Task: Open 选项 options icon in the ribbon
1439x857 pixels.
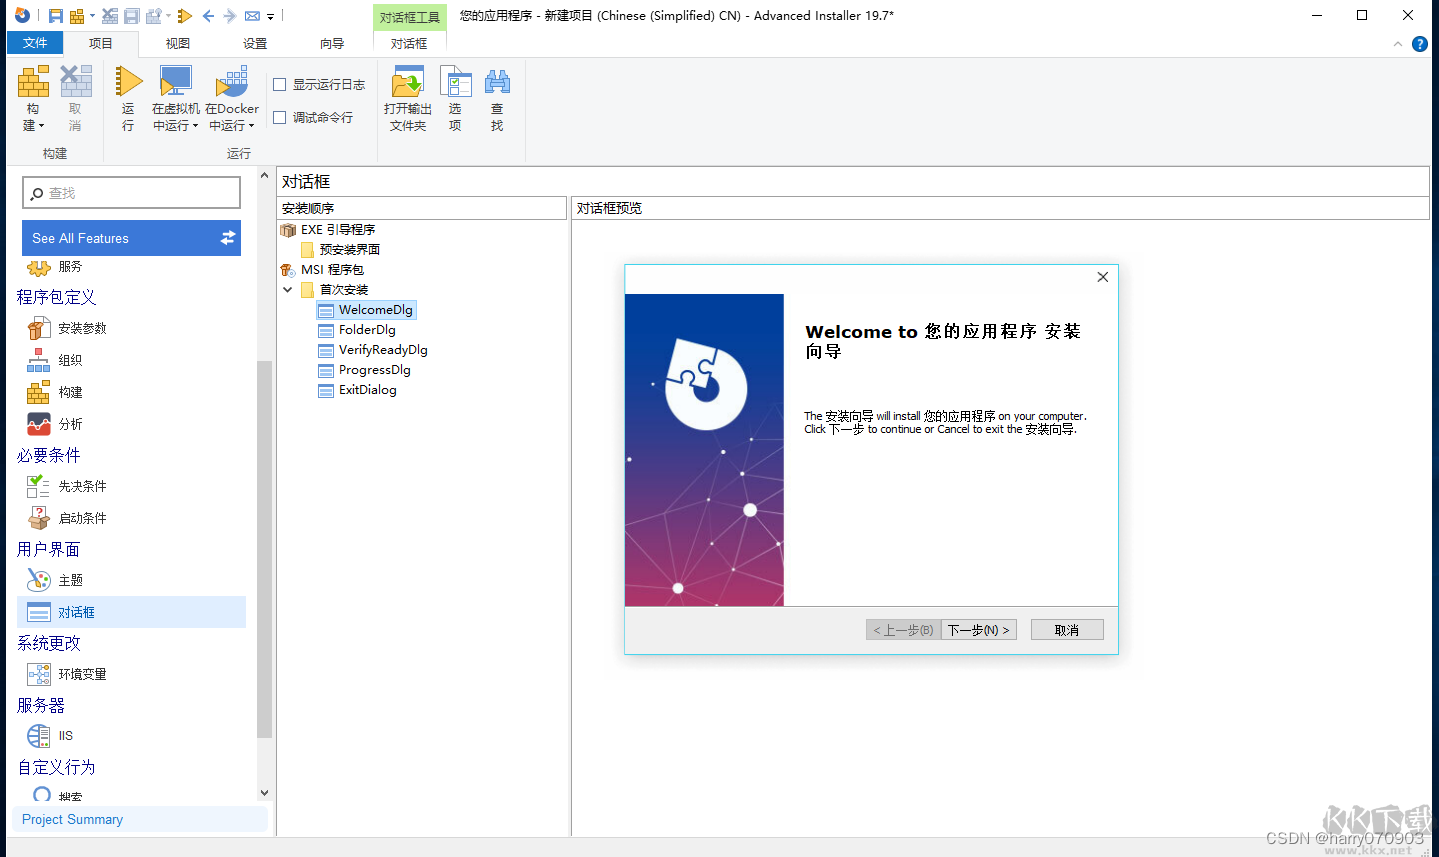Action: pos(456,82)
